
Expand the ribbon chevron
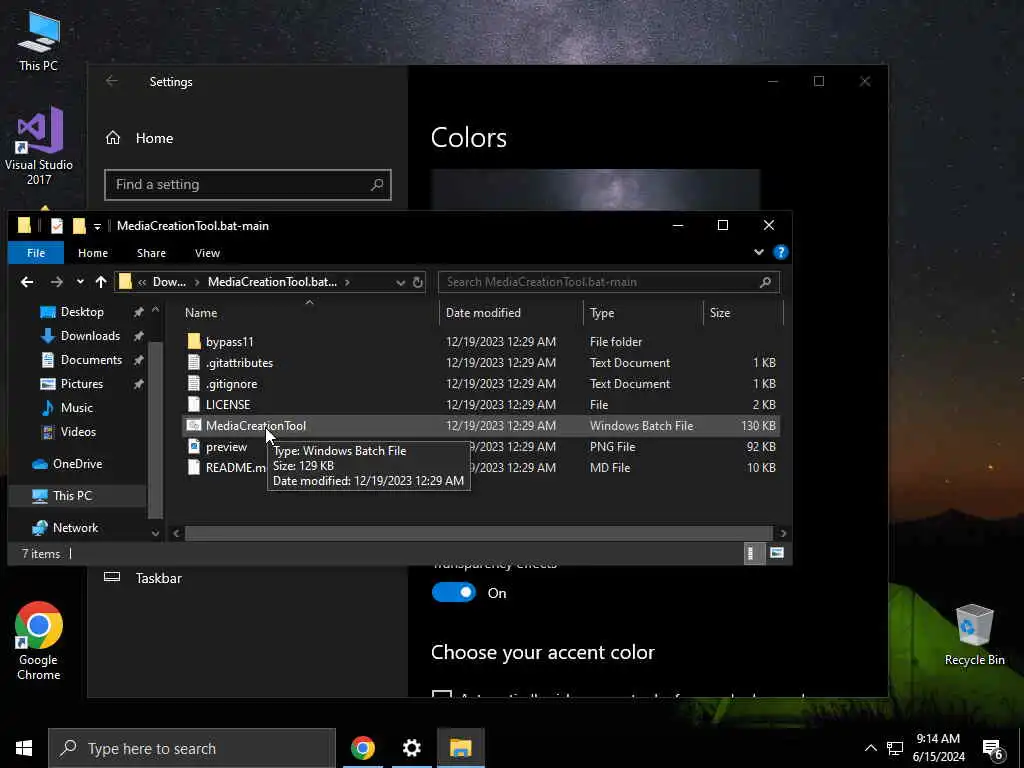pyautogui.click(x=759, y=253)
